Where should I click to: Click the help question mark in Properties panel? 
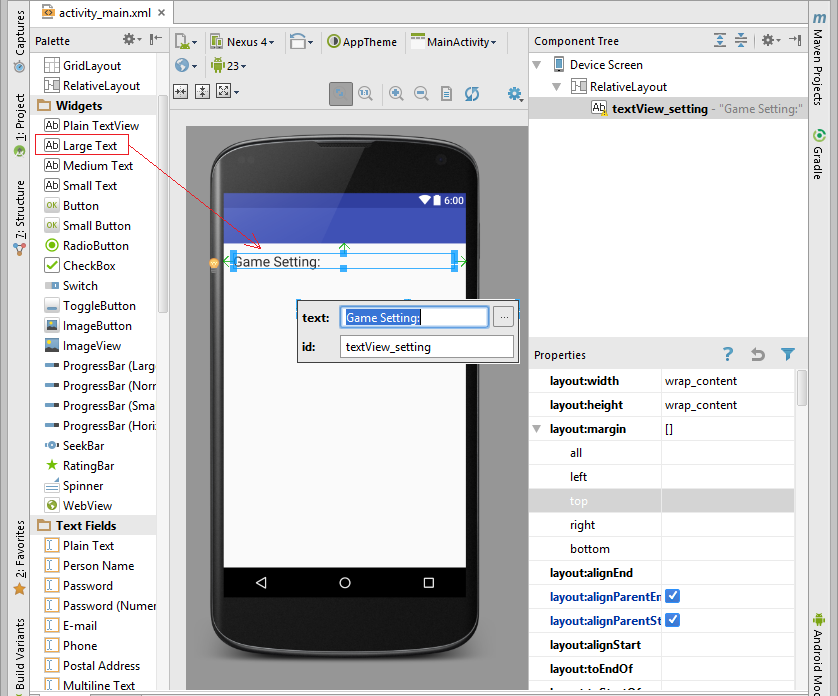point(727,354)
